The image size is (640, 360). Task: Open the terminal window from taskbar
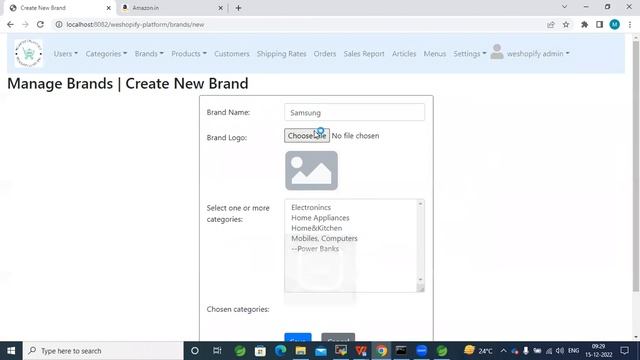click(x=401, y=351)
